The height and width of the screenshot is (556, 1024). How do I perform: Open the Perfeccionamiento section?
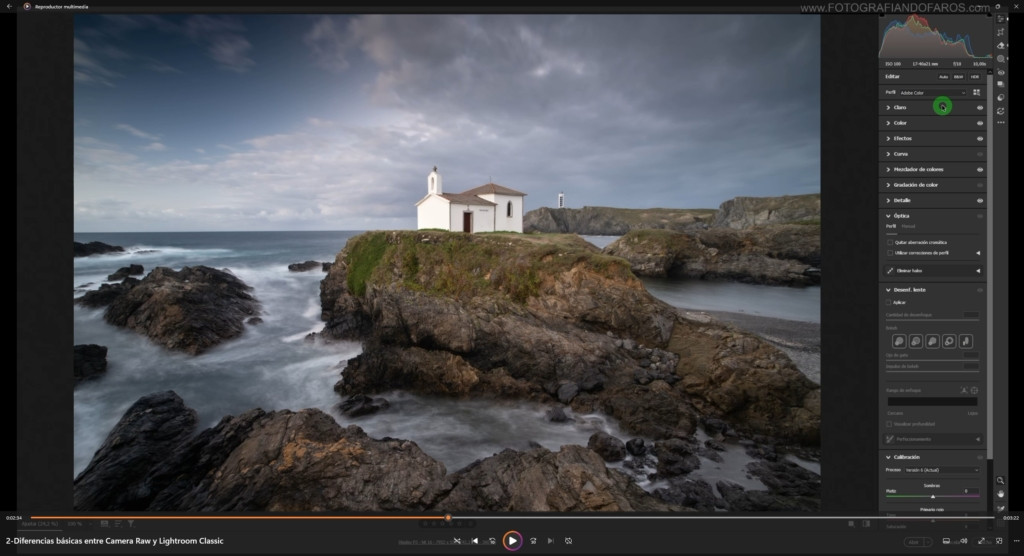tap(933, 439)
